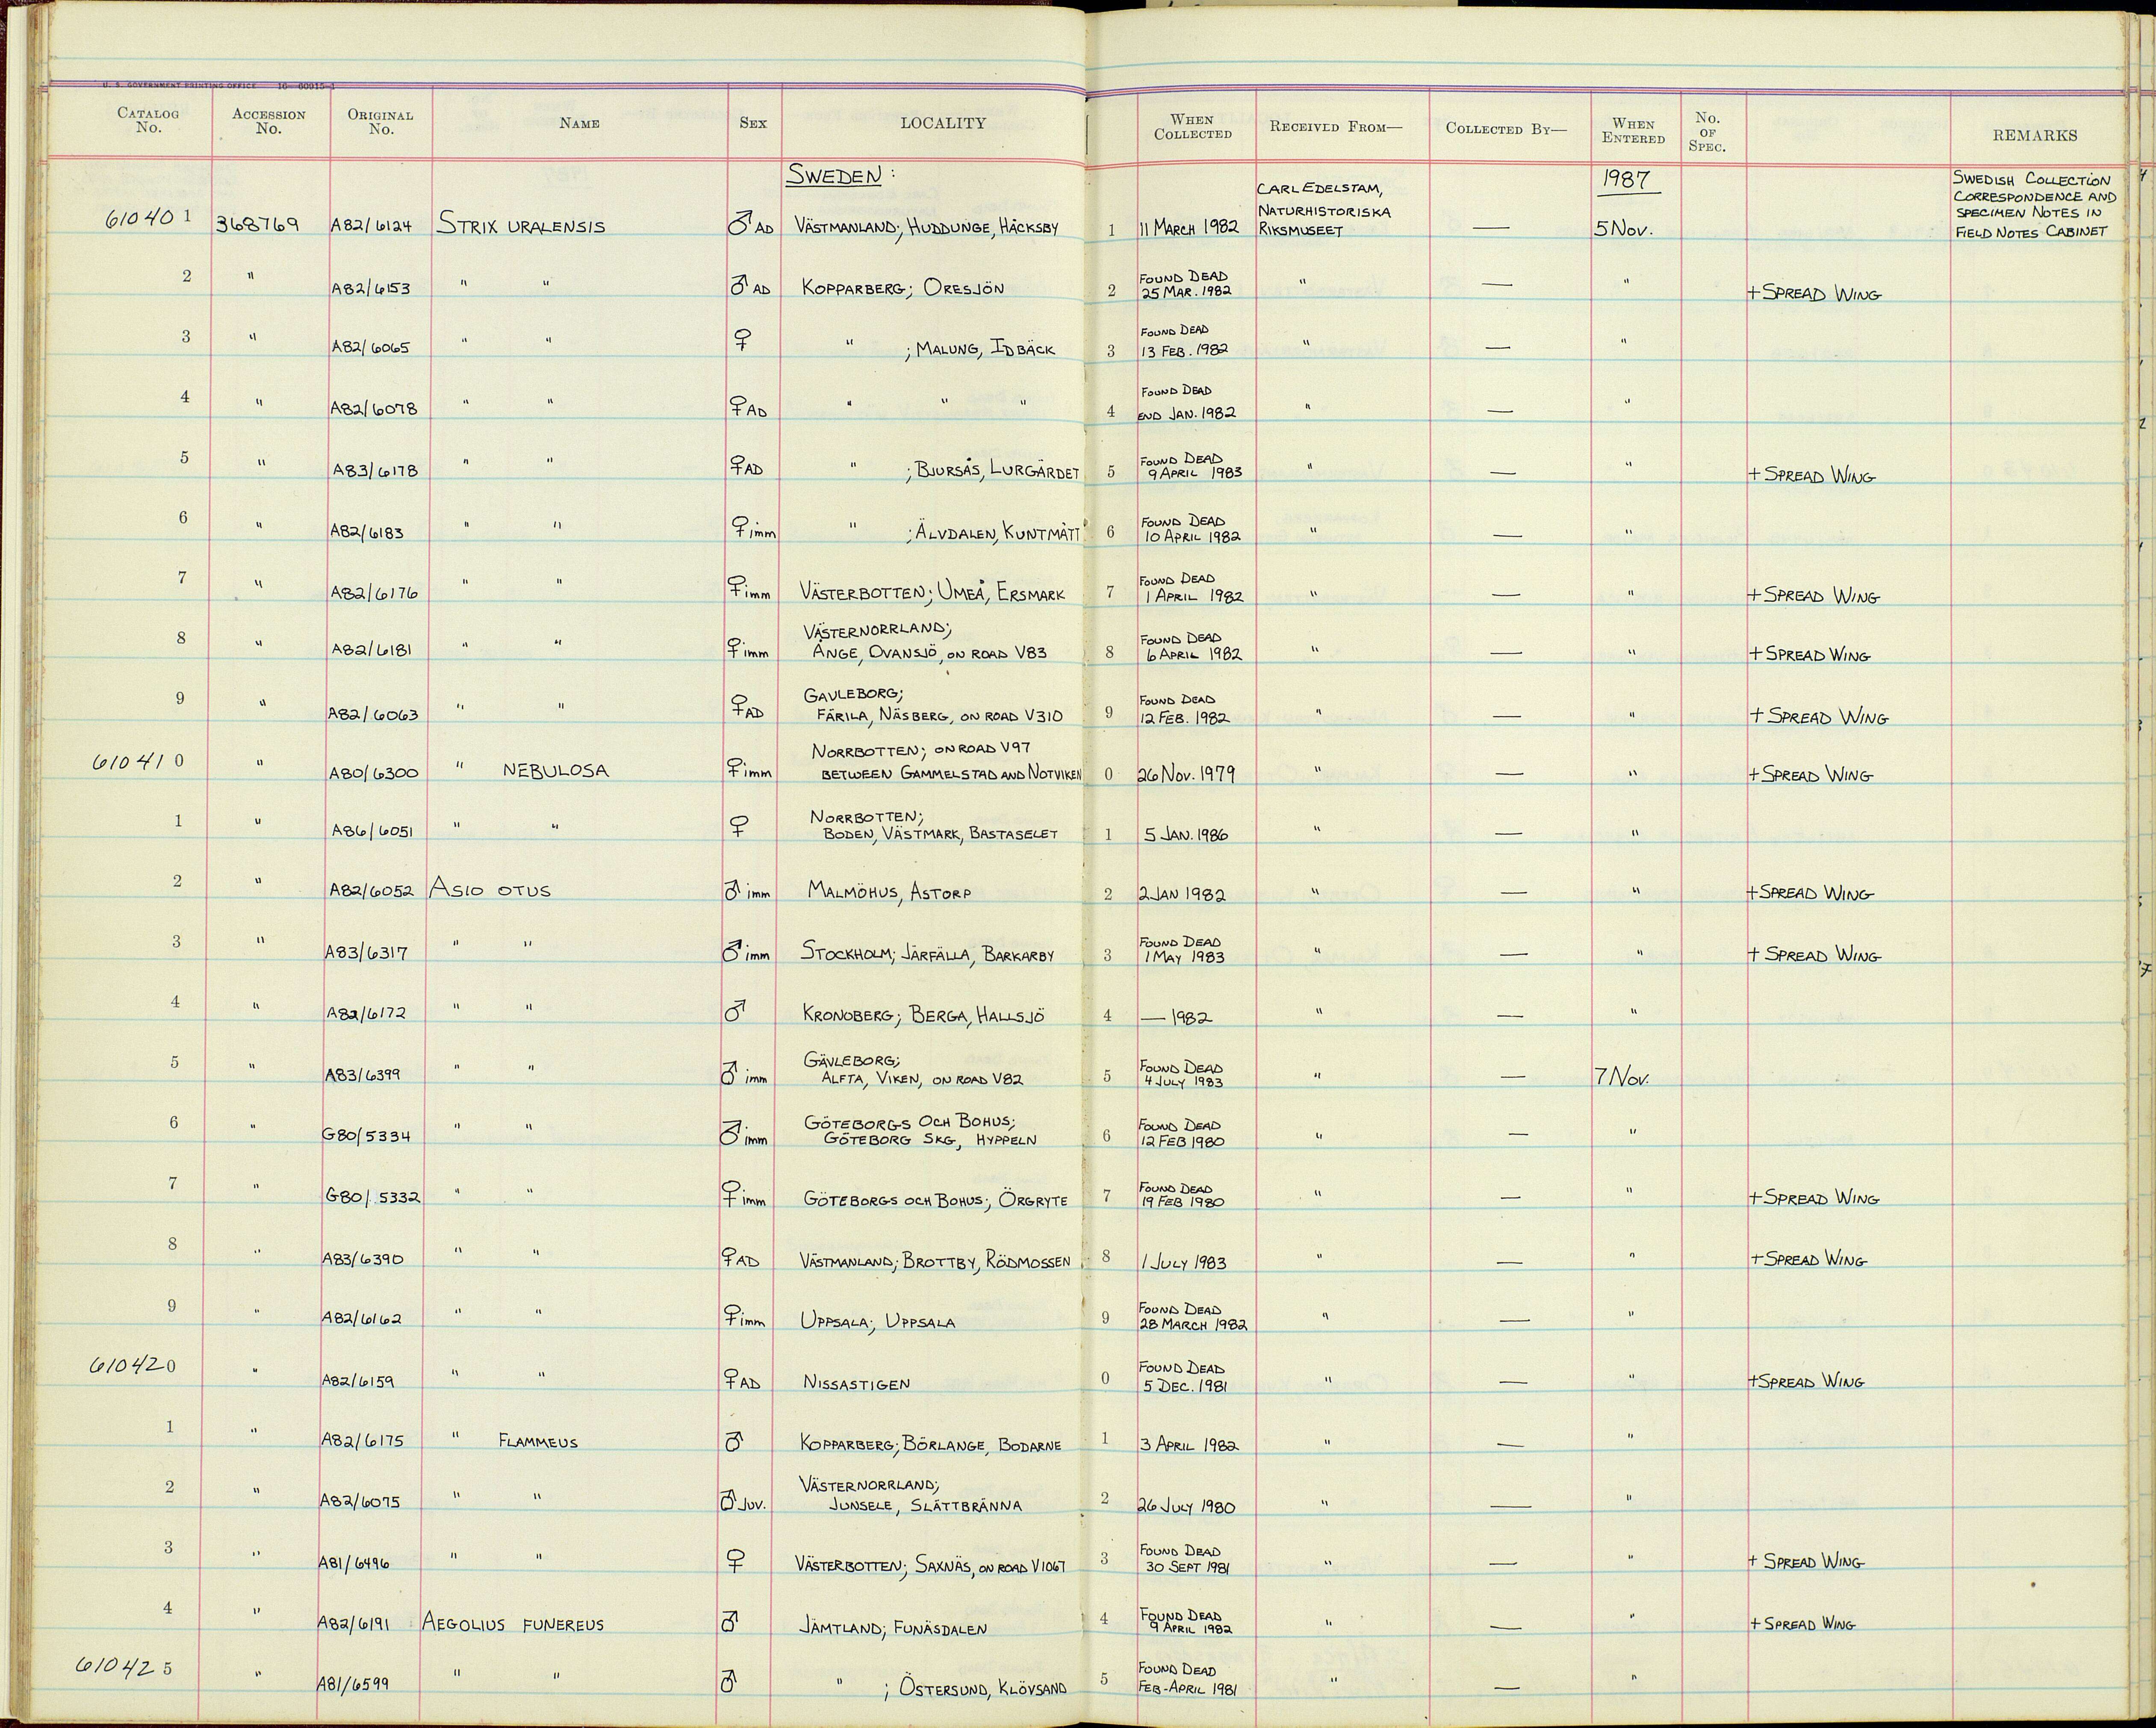2156x1728 pixels.
Task: Click locality 'Jämtland; Funäsdalen'
Action: tap(893, 1628)
